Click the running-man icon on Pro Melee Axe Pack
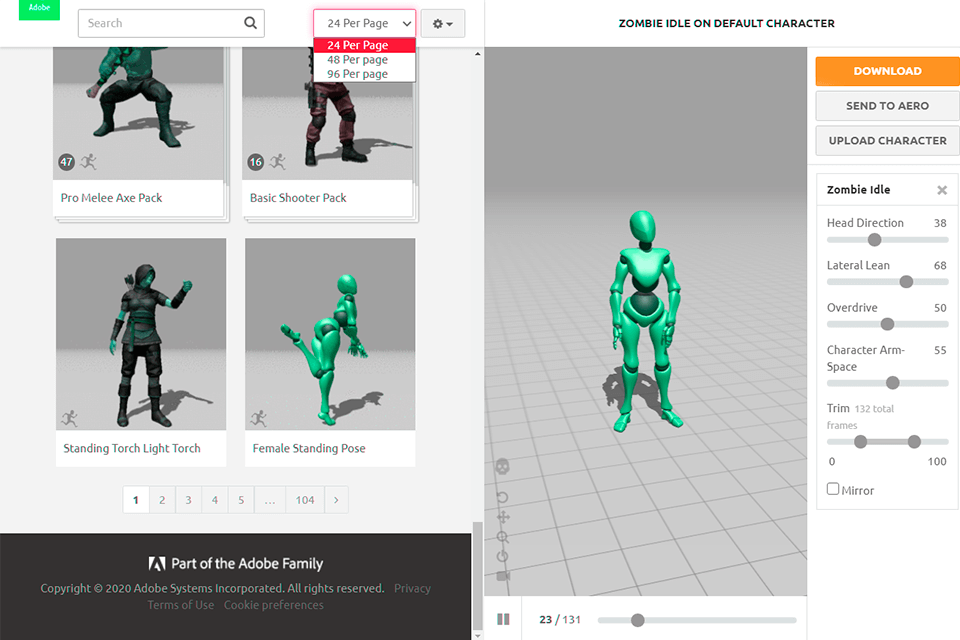Image resolution: width=960 pixels, height=640 pixels. [87, 161]
